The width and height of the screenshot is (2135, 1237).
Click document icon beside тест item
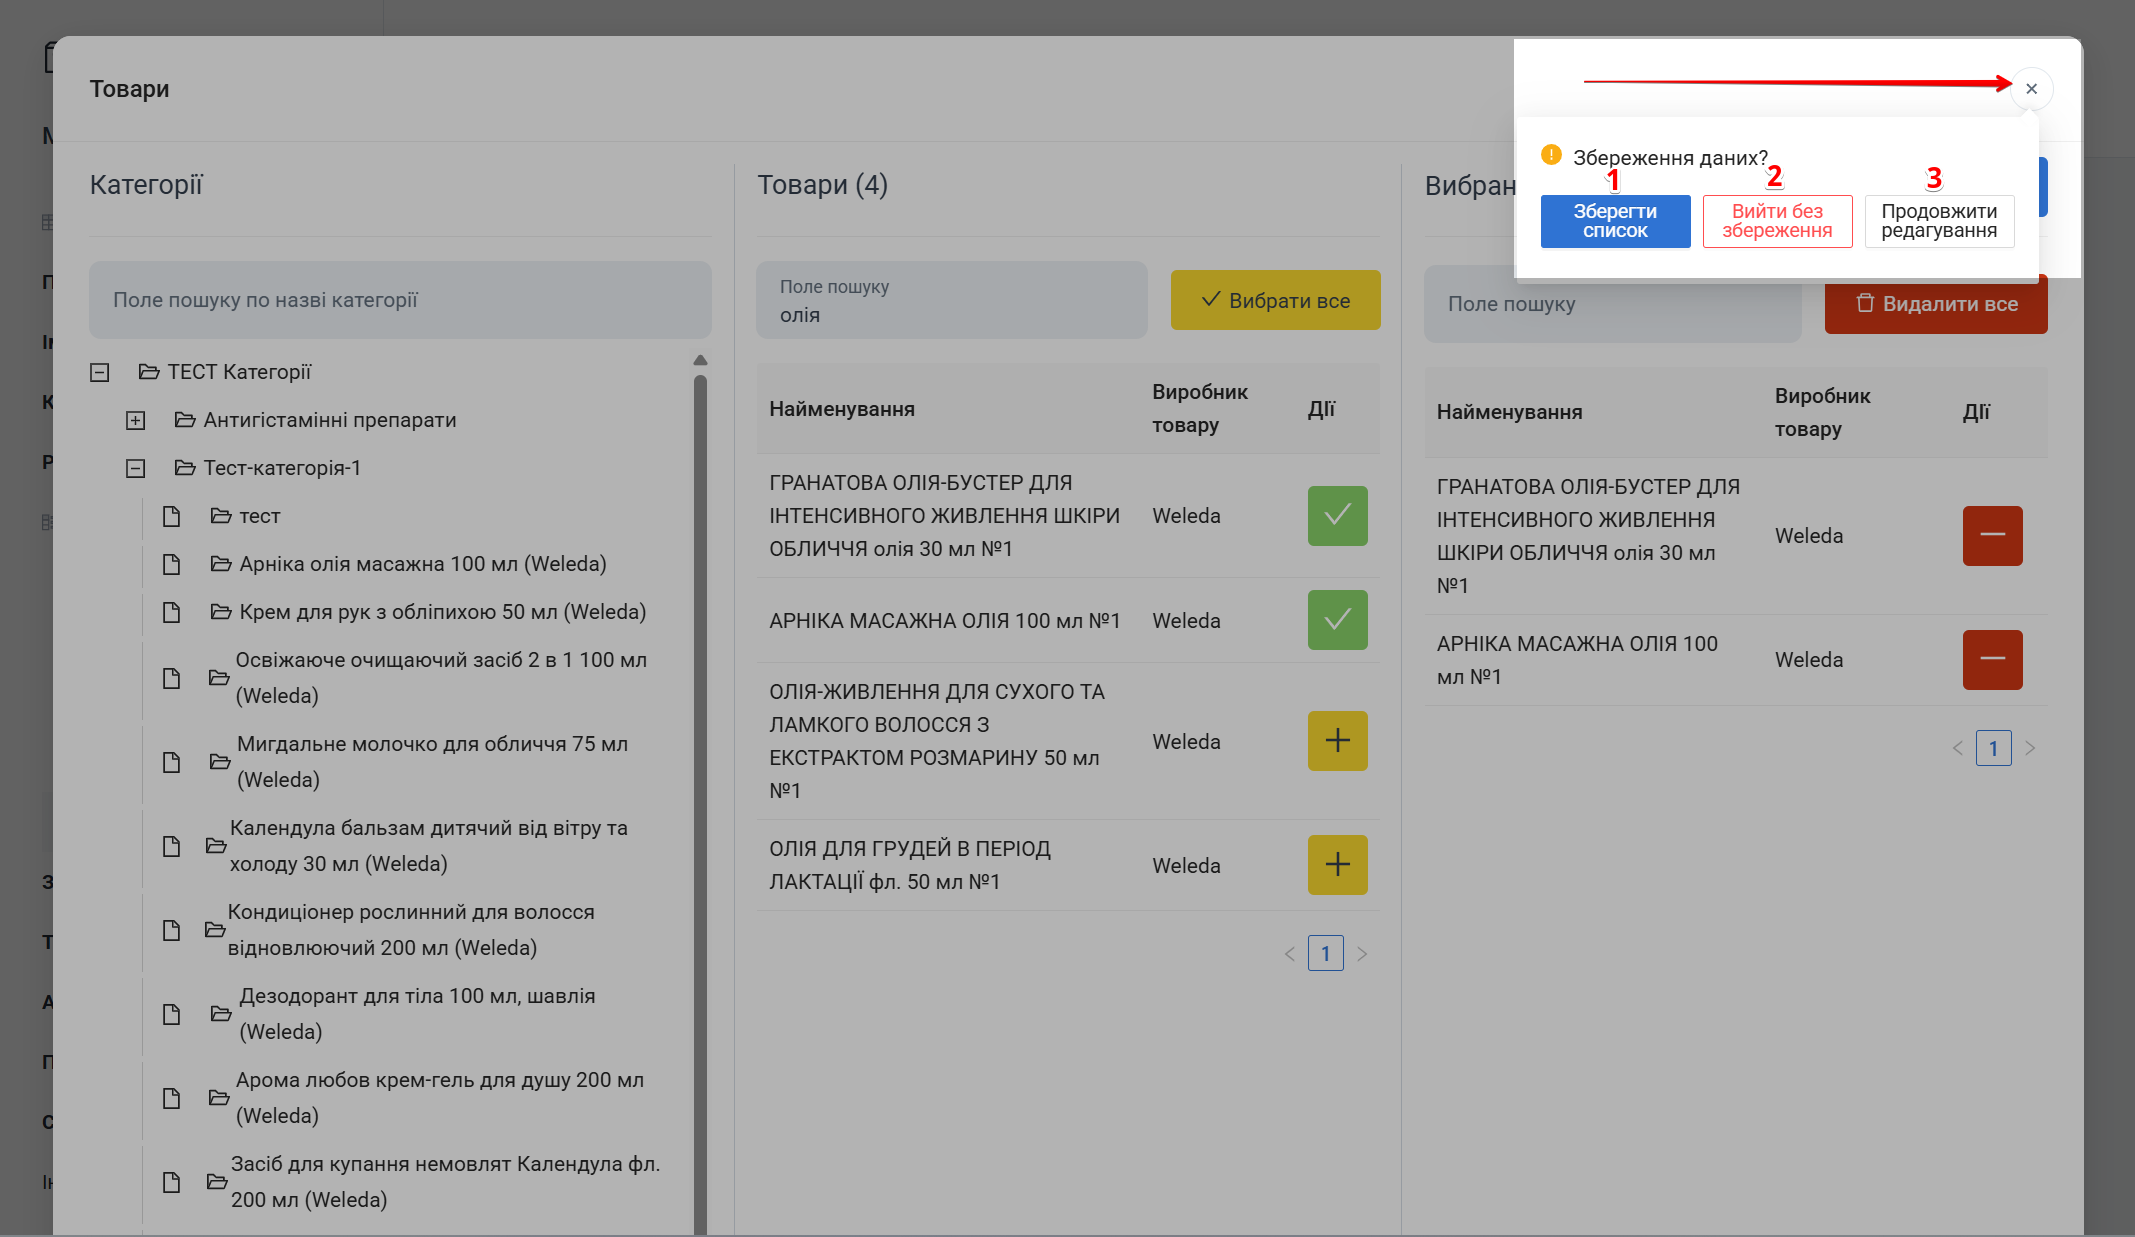[x=172, y=516]
